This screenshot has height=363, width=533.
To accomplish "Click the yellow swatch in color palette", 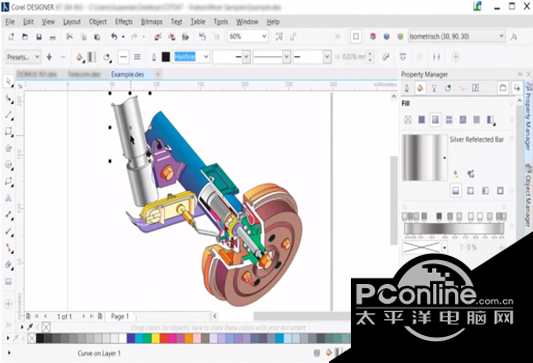I will [x=156, y=338].
